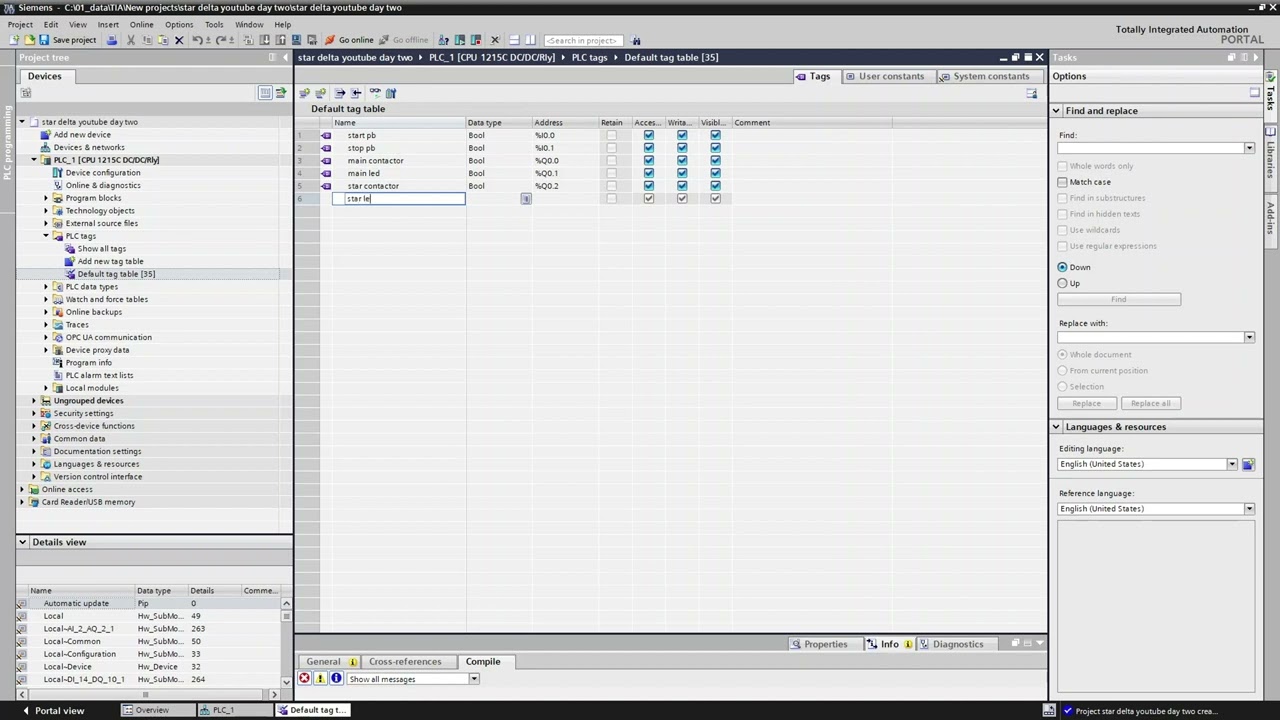Click the Export tags arrow icon
This screenshot has height=720, width=1280.
[x=340, y=93]
